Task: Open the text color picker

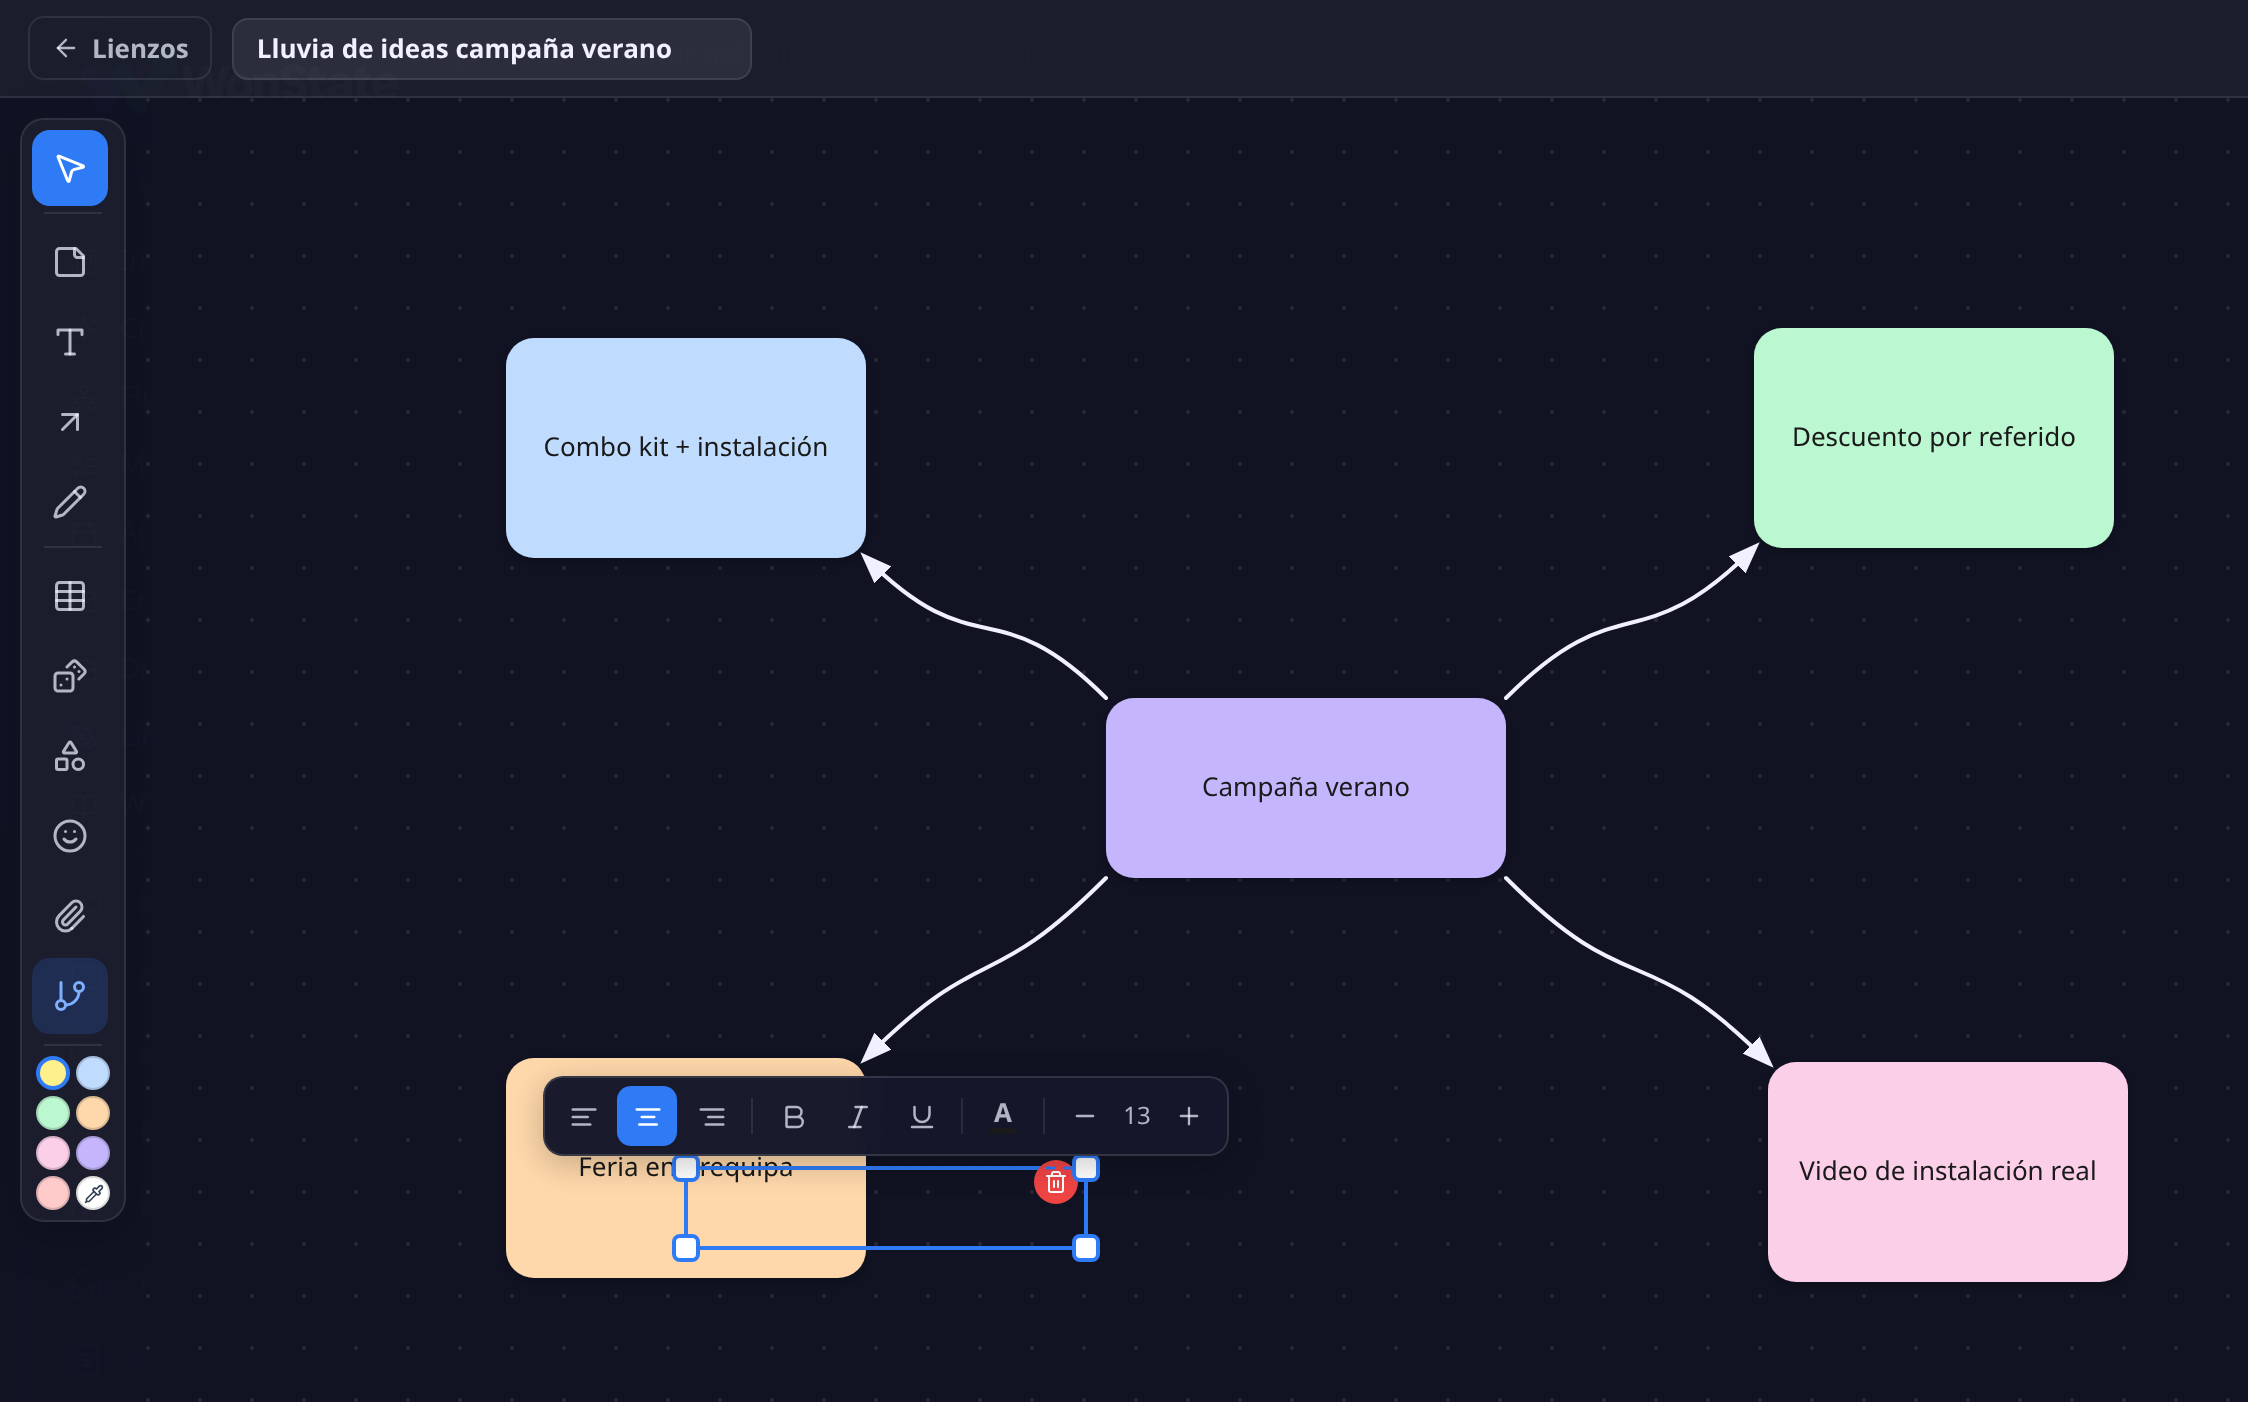Action: click(1003, 1116)
